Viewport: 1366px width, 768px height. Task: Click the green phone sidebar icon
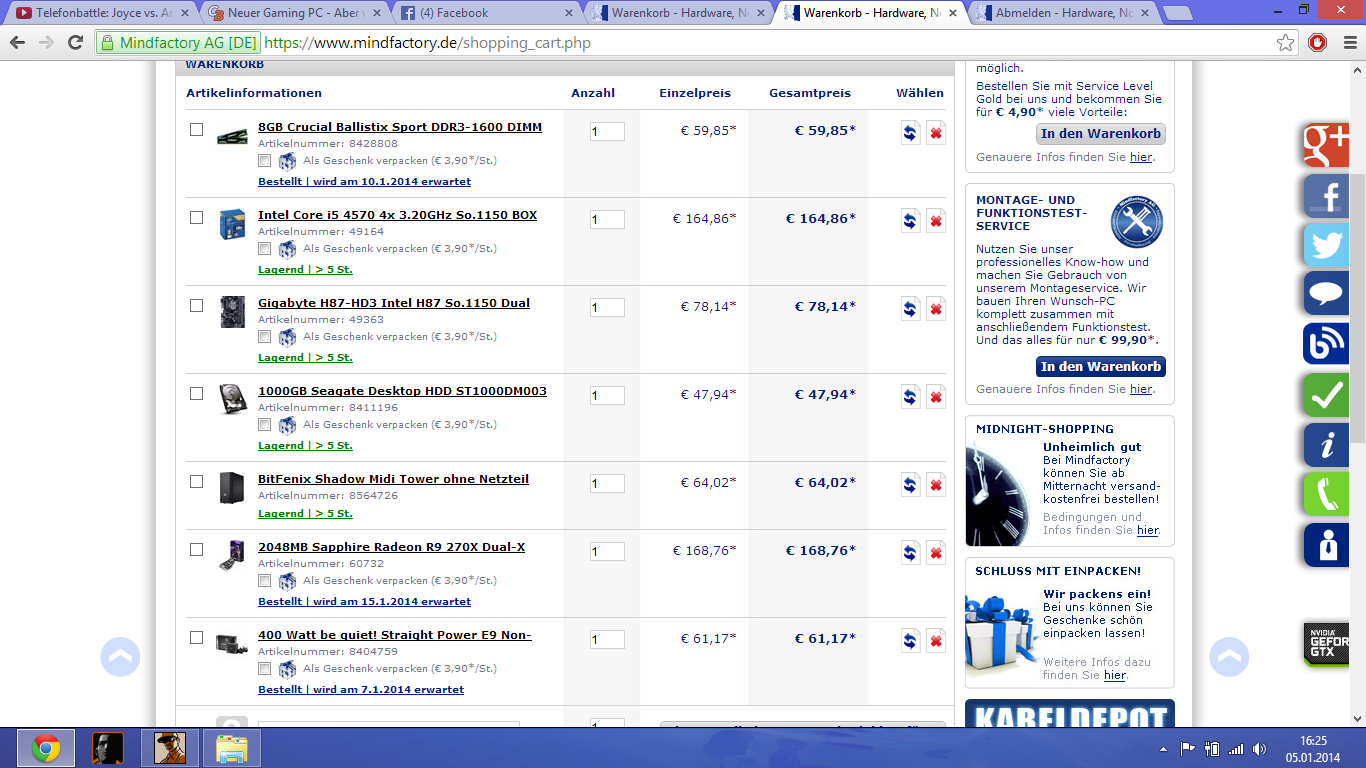click(x=1326, y=494)
